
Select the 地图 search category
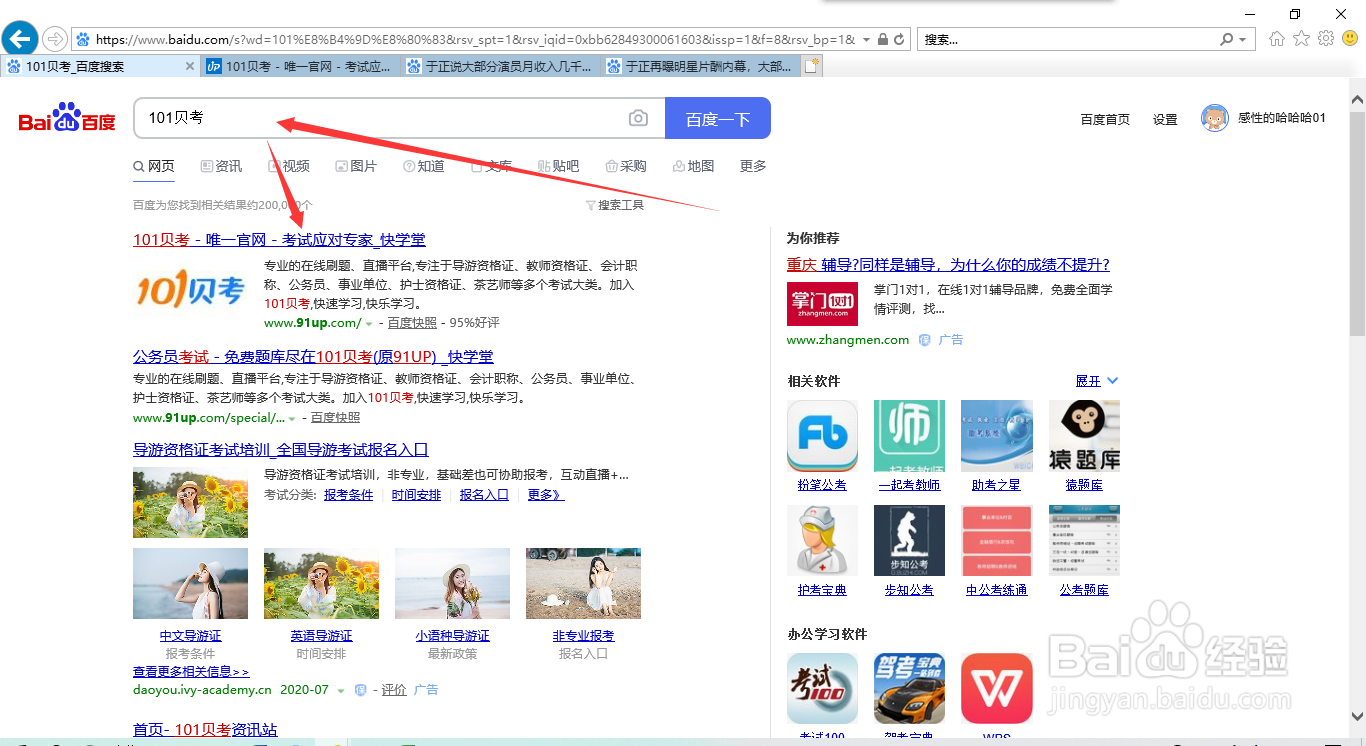click(x=694, y=166)
